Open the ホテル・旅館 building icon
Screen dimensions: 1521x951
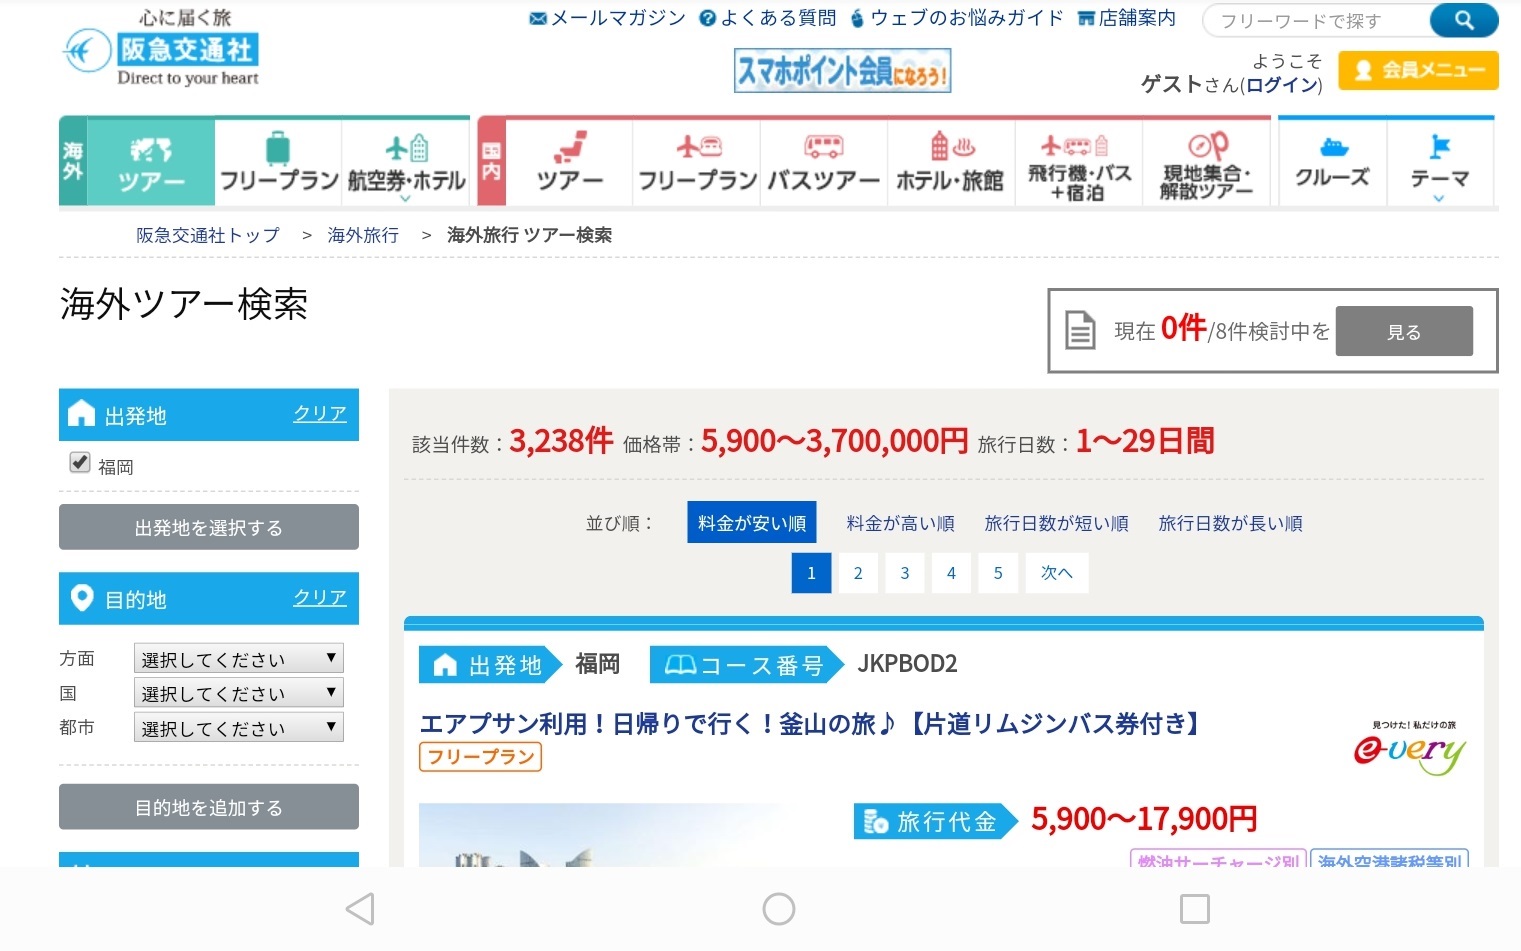pyautogui.click(x=949, y=162)
